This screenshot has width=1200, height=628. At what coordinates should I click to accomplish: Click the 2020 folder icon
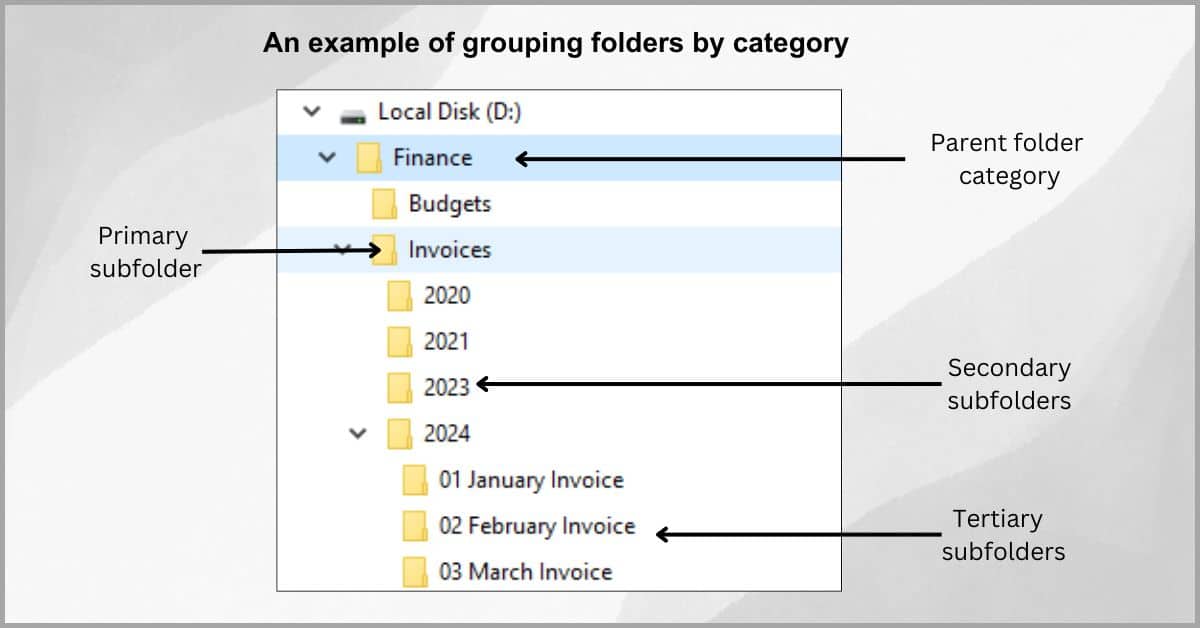[402, 295]
